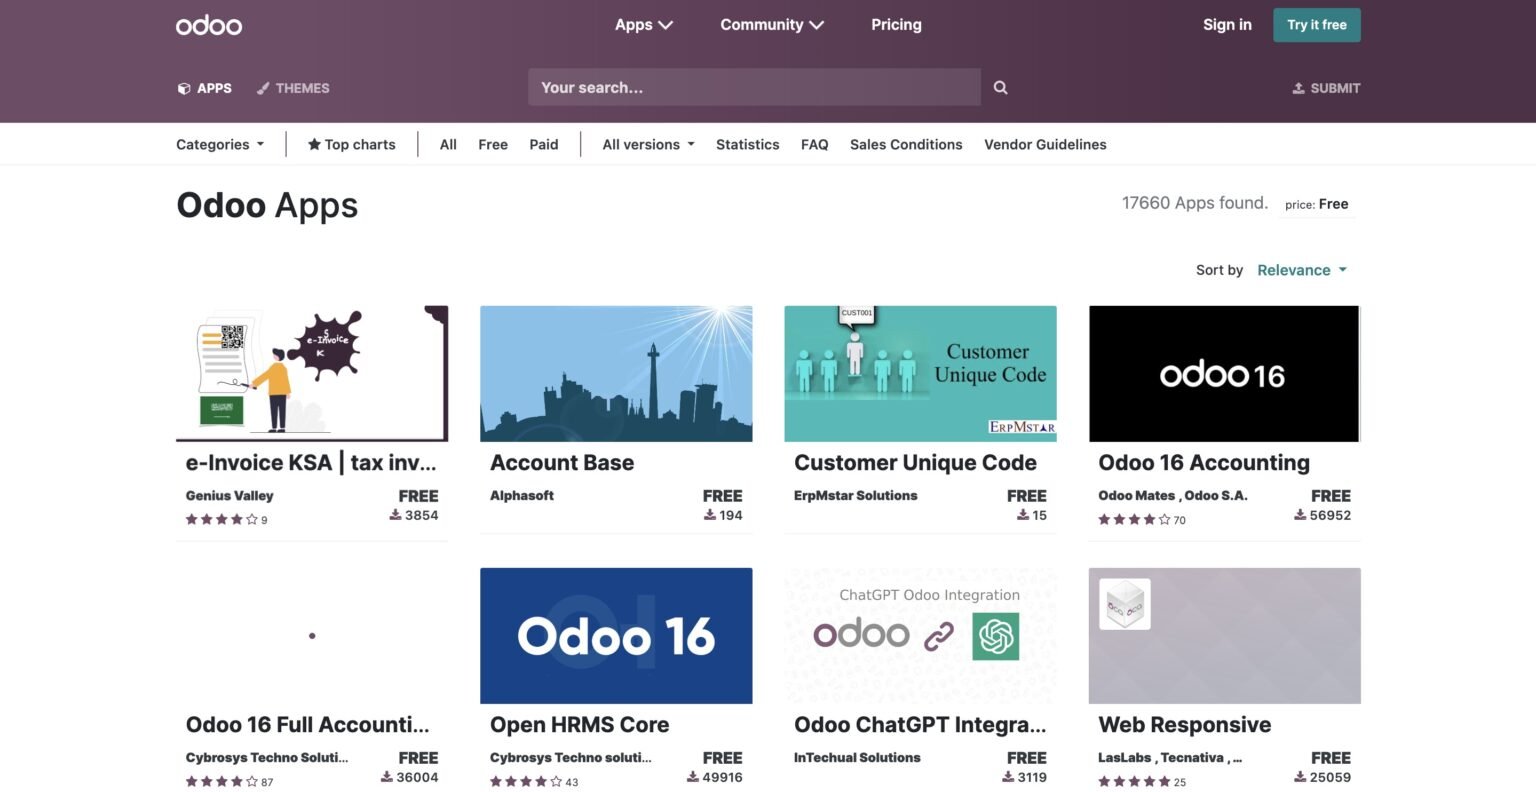Switch to the Paid apps filter
The width and height of the screenshot is (1536, 792).
pyautogui.click(x=543, y=144)
